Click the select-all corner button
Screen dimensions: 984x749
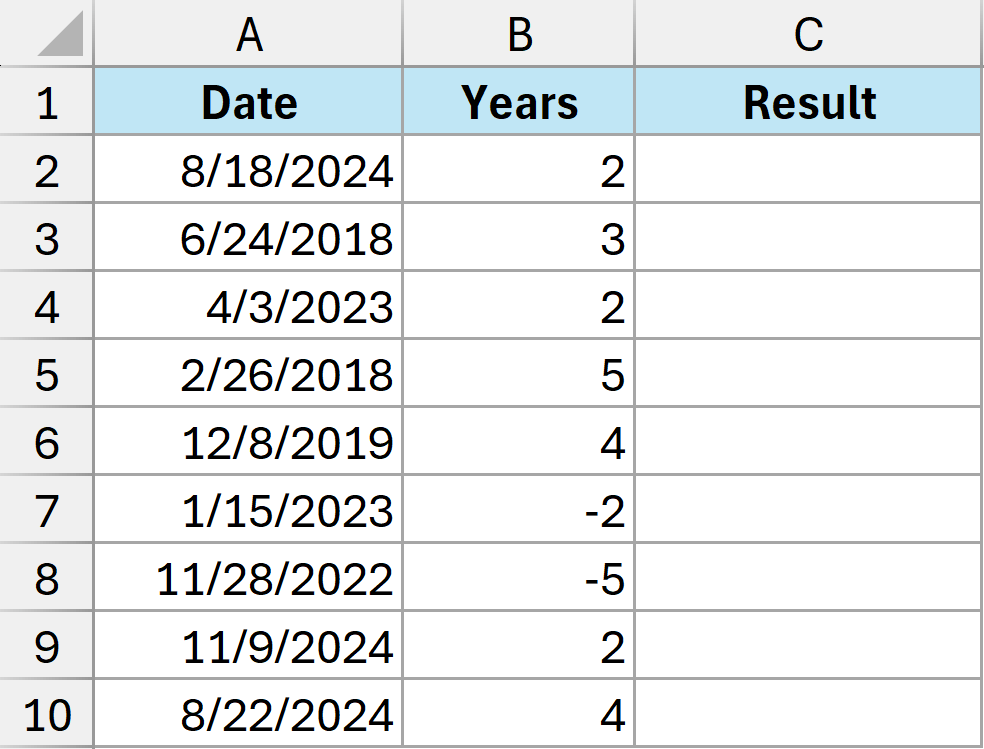(45, 35)
